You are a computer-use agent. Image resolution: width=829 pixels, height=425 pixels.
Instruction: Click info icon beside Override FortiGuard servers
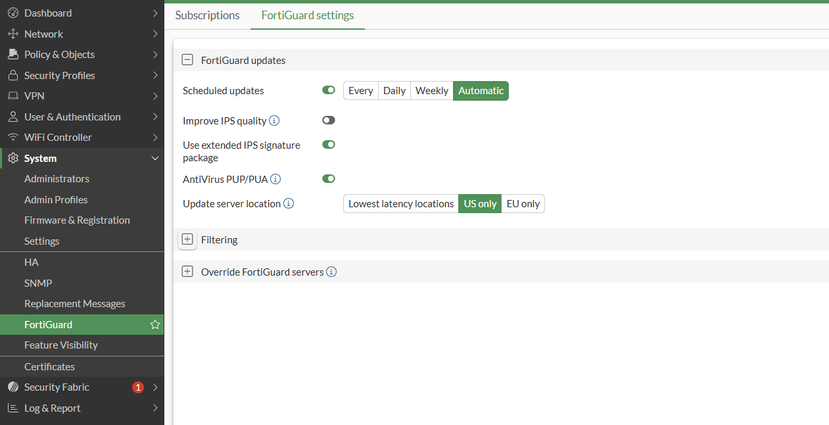[331, 272]
